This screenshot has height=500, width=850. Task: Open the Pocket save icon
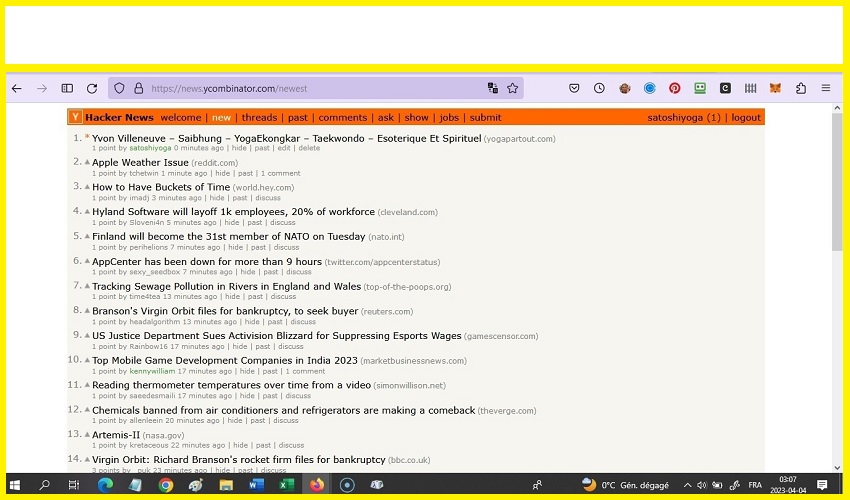[574, 88]
